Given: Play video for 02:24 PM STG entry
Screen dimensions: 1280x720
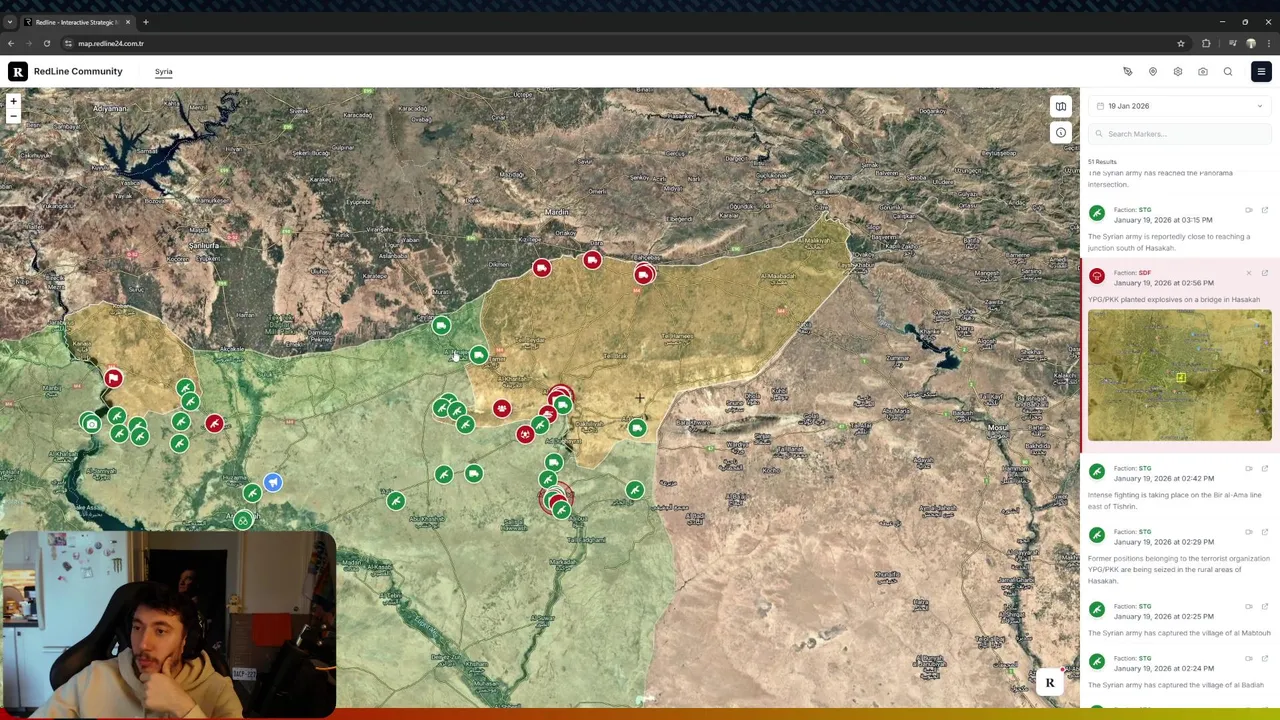Looking at the screenshot, I should [1248, 658].
